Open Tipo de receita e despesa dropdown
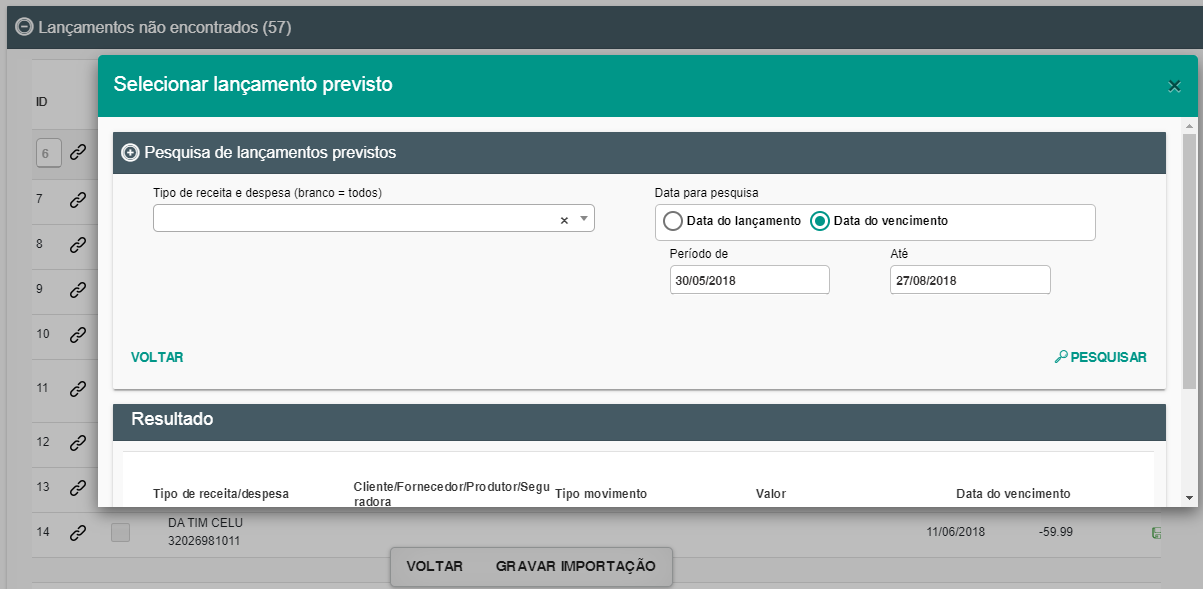Screen dimensions: 1203x589 pyautogui.click(x=584, y=219)
